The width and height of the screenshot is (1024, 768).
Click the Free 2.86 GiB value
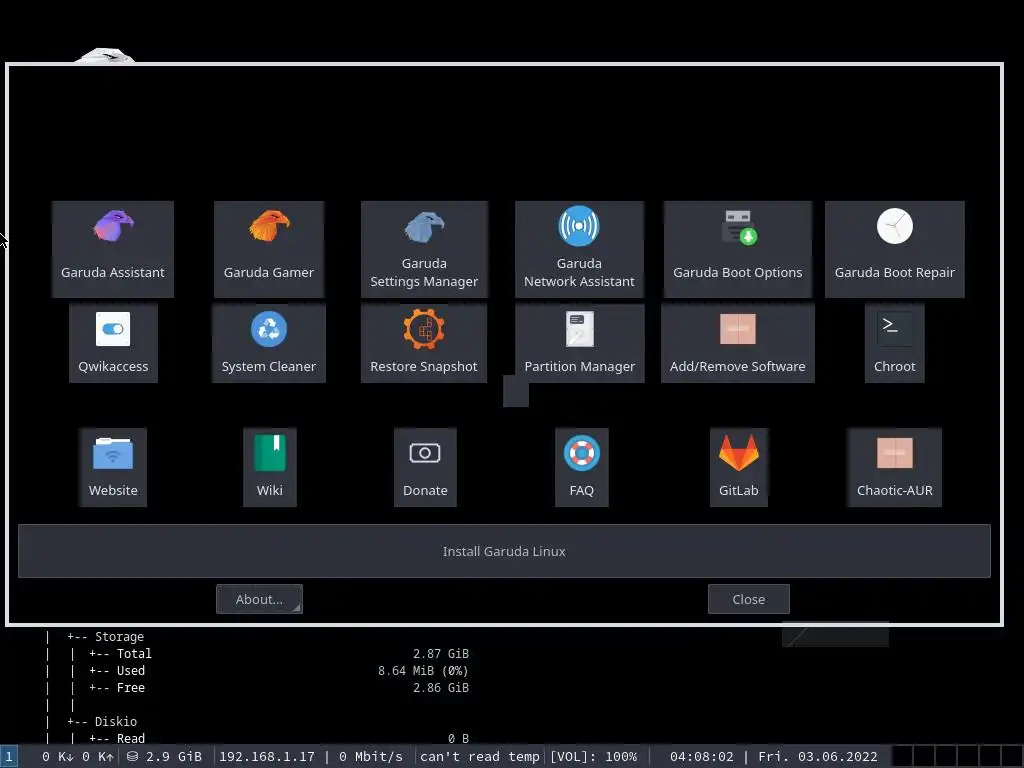click(441, 688)
